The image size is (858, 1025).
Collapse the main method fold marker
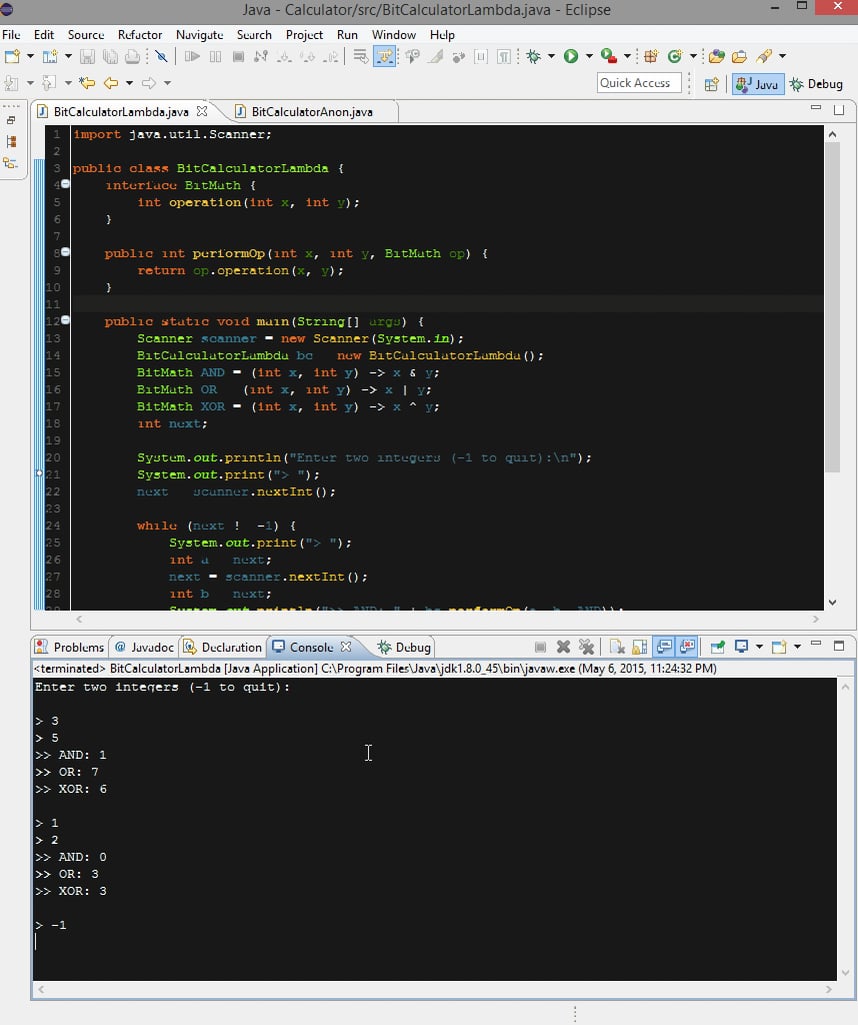click(x=65, y=320)
